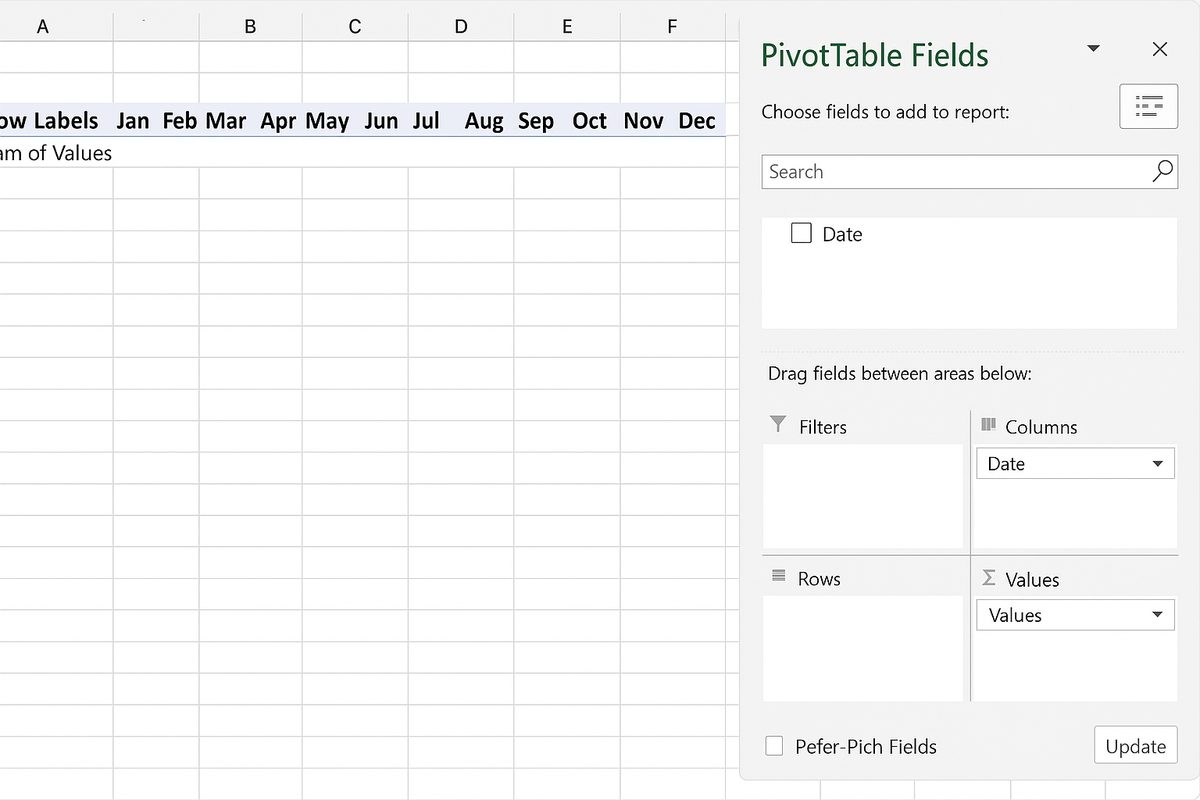Open the PivotTable Fields layout tools button
Viewport: 1200px width, 800px height.
pos(1148,106)
